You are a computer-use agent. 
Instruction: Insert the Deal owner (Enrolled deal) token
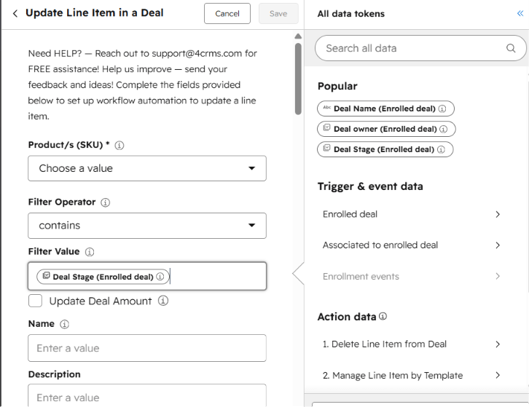[386, 129]
